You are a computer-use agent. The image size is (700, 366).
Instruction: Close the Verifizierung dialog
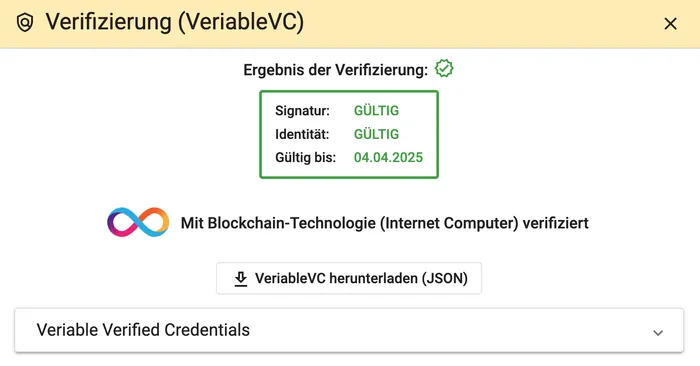tap(670, 23)
